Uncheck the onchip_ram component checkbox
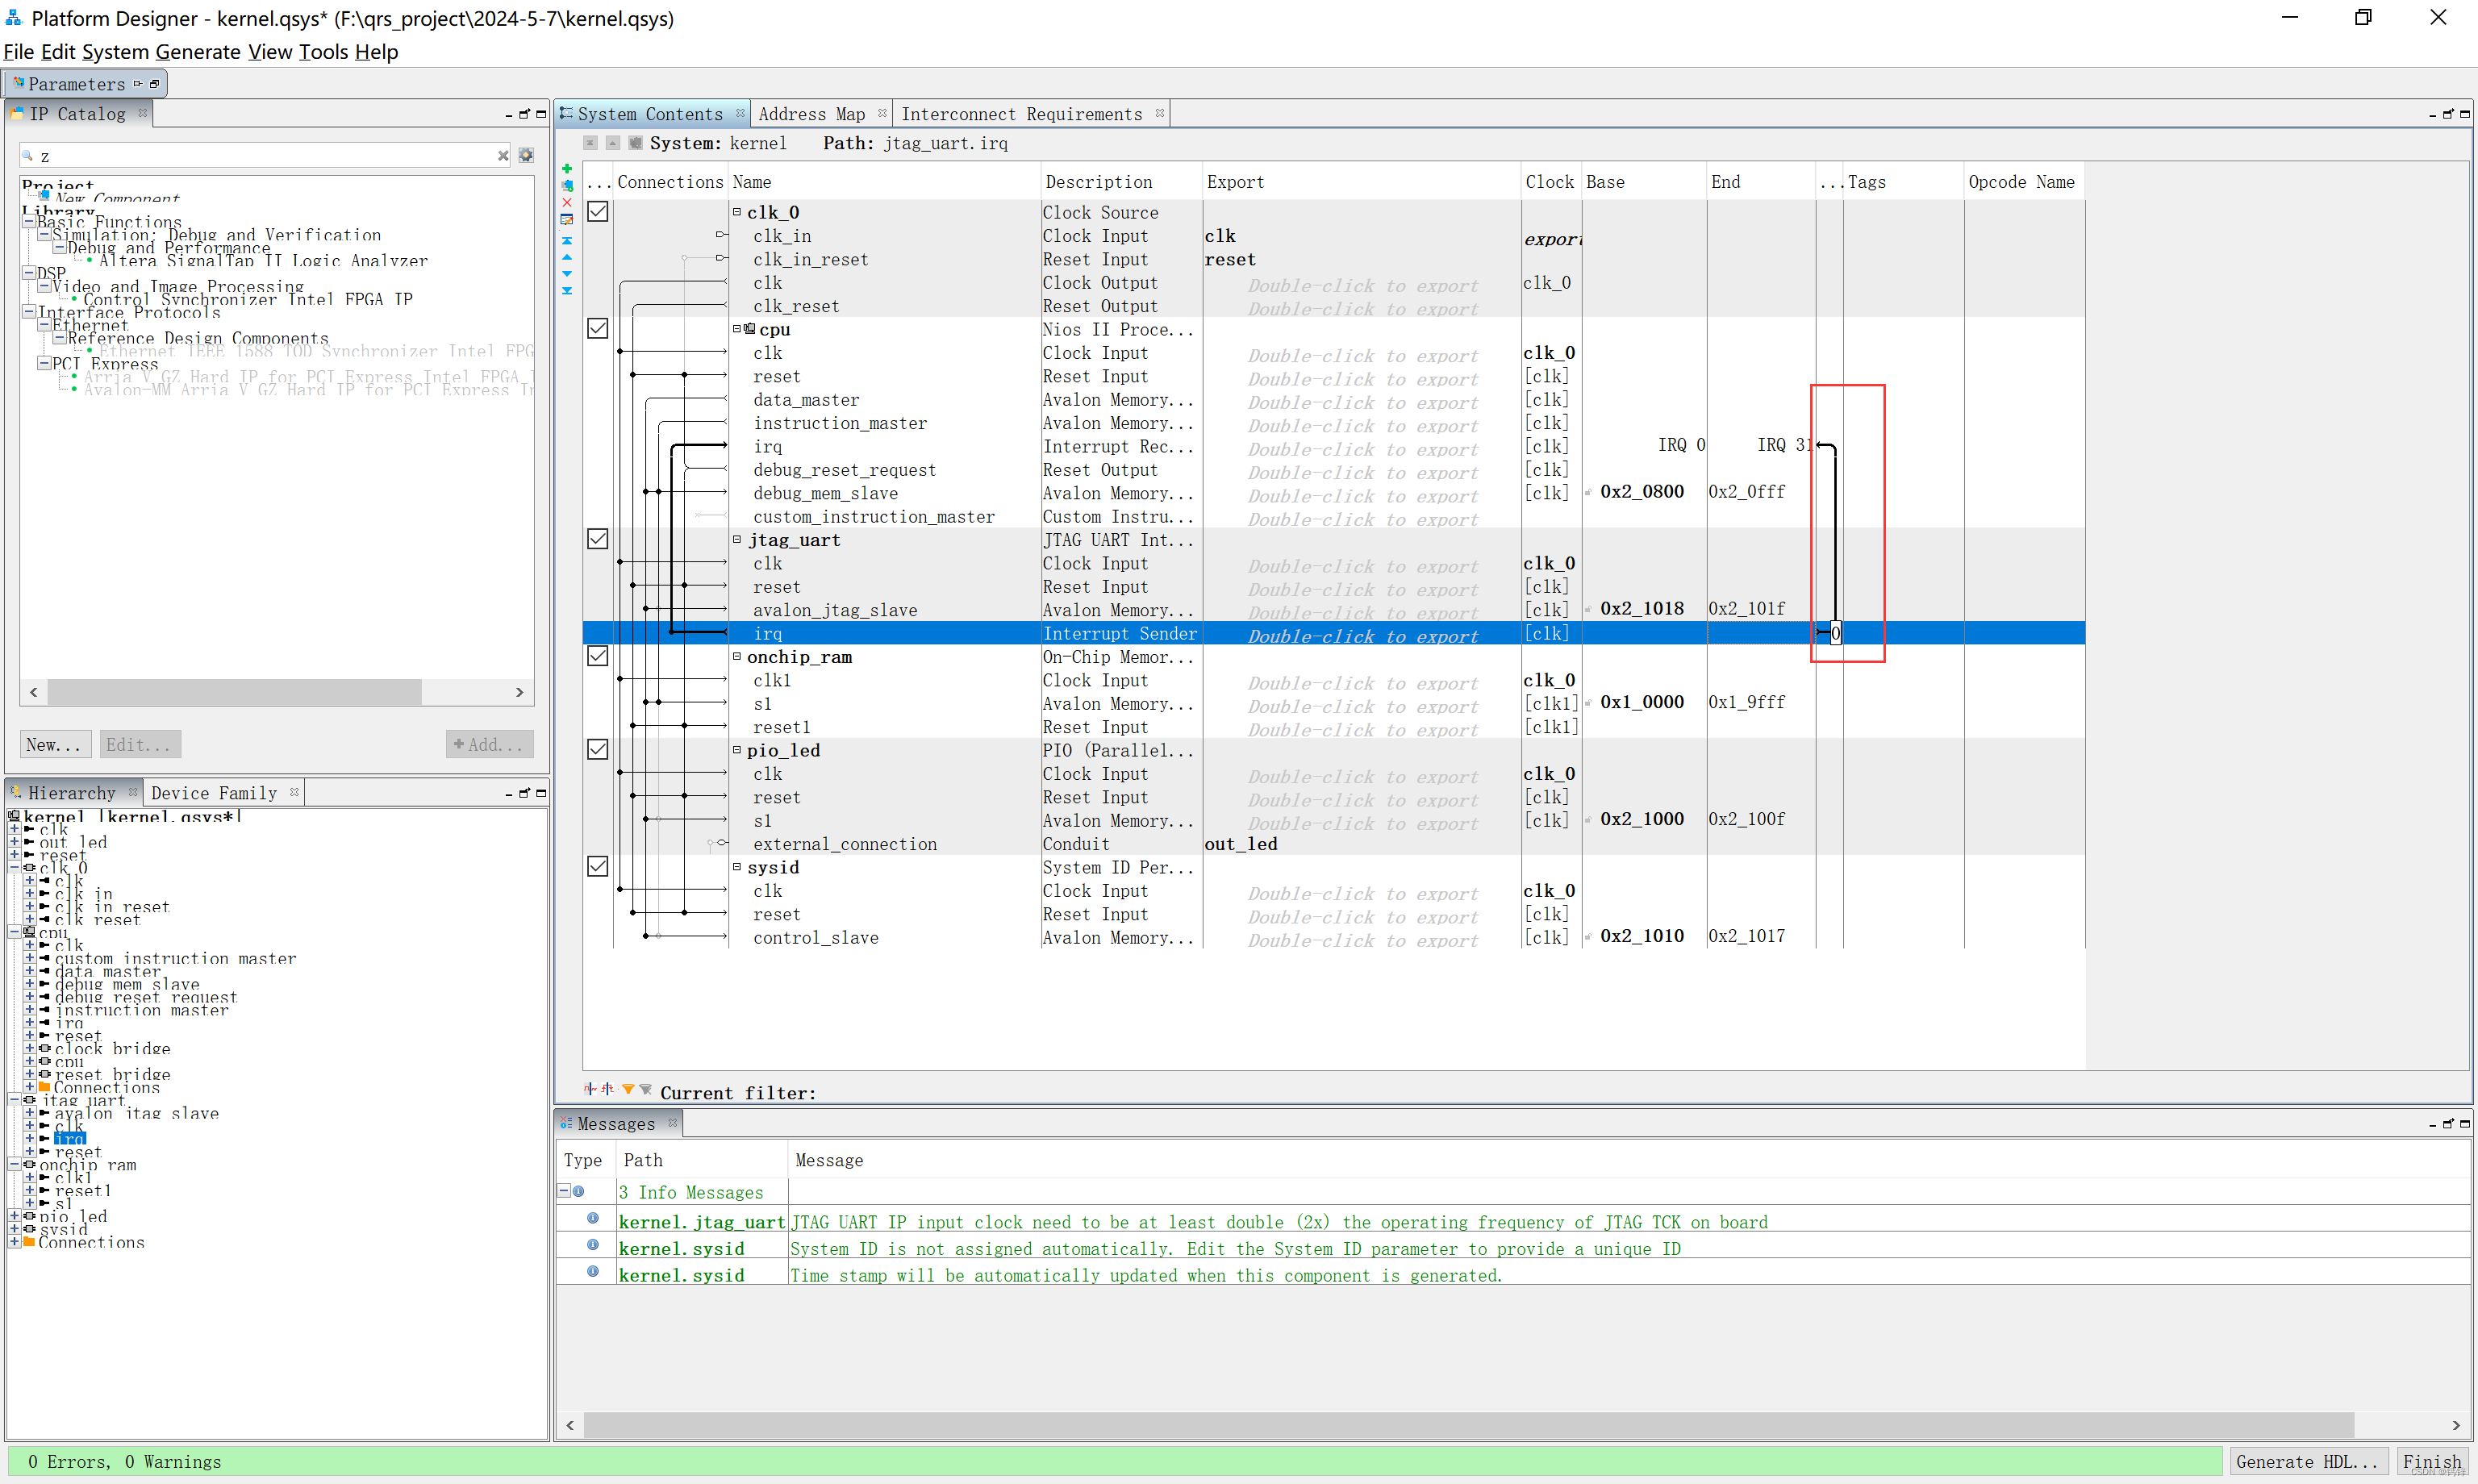This screenshot has height=1484, width=2478. coord(598,656)
